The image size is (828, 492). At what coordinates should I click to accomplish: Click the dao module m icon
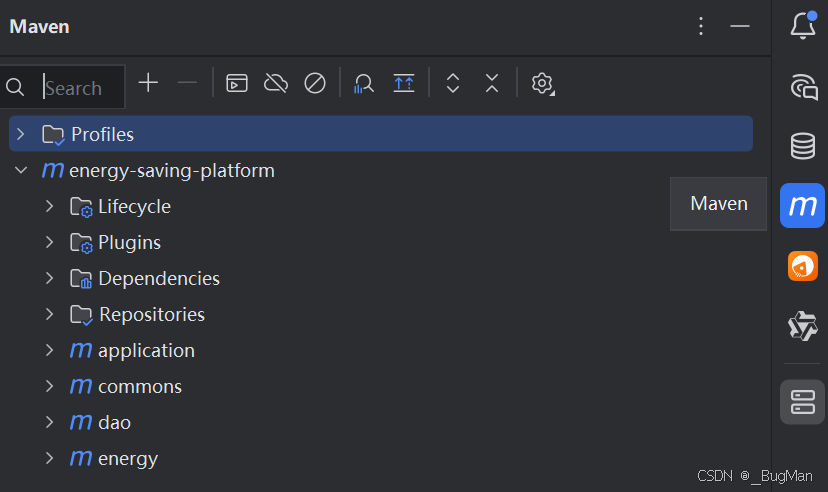(x=81, y=421)
